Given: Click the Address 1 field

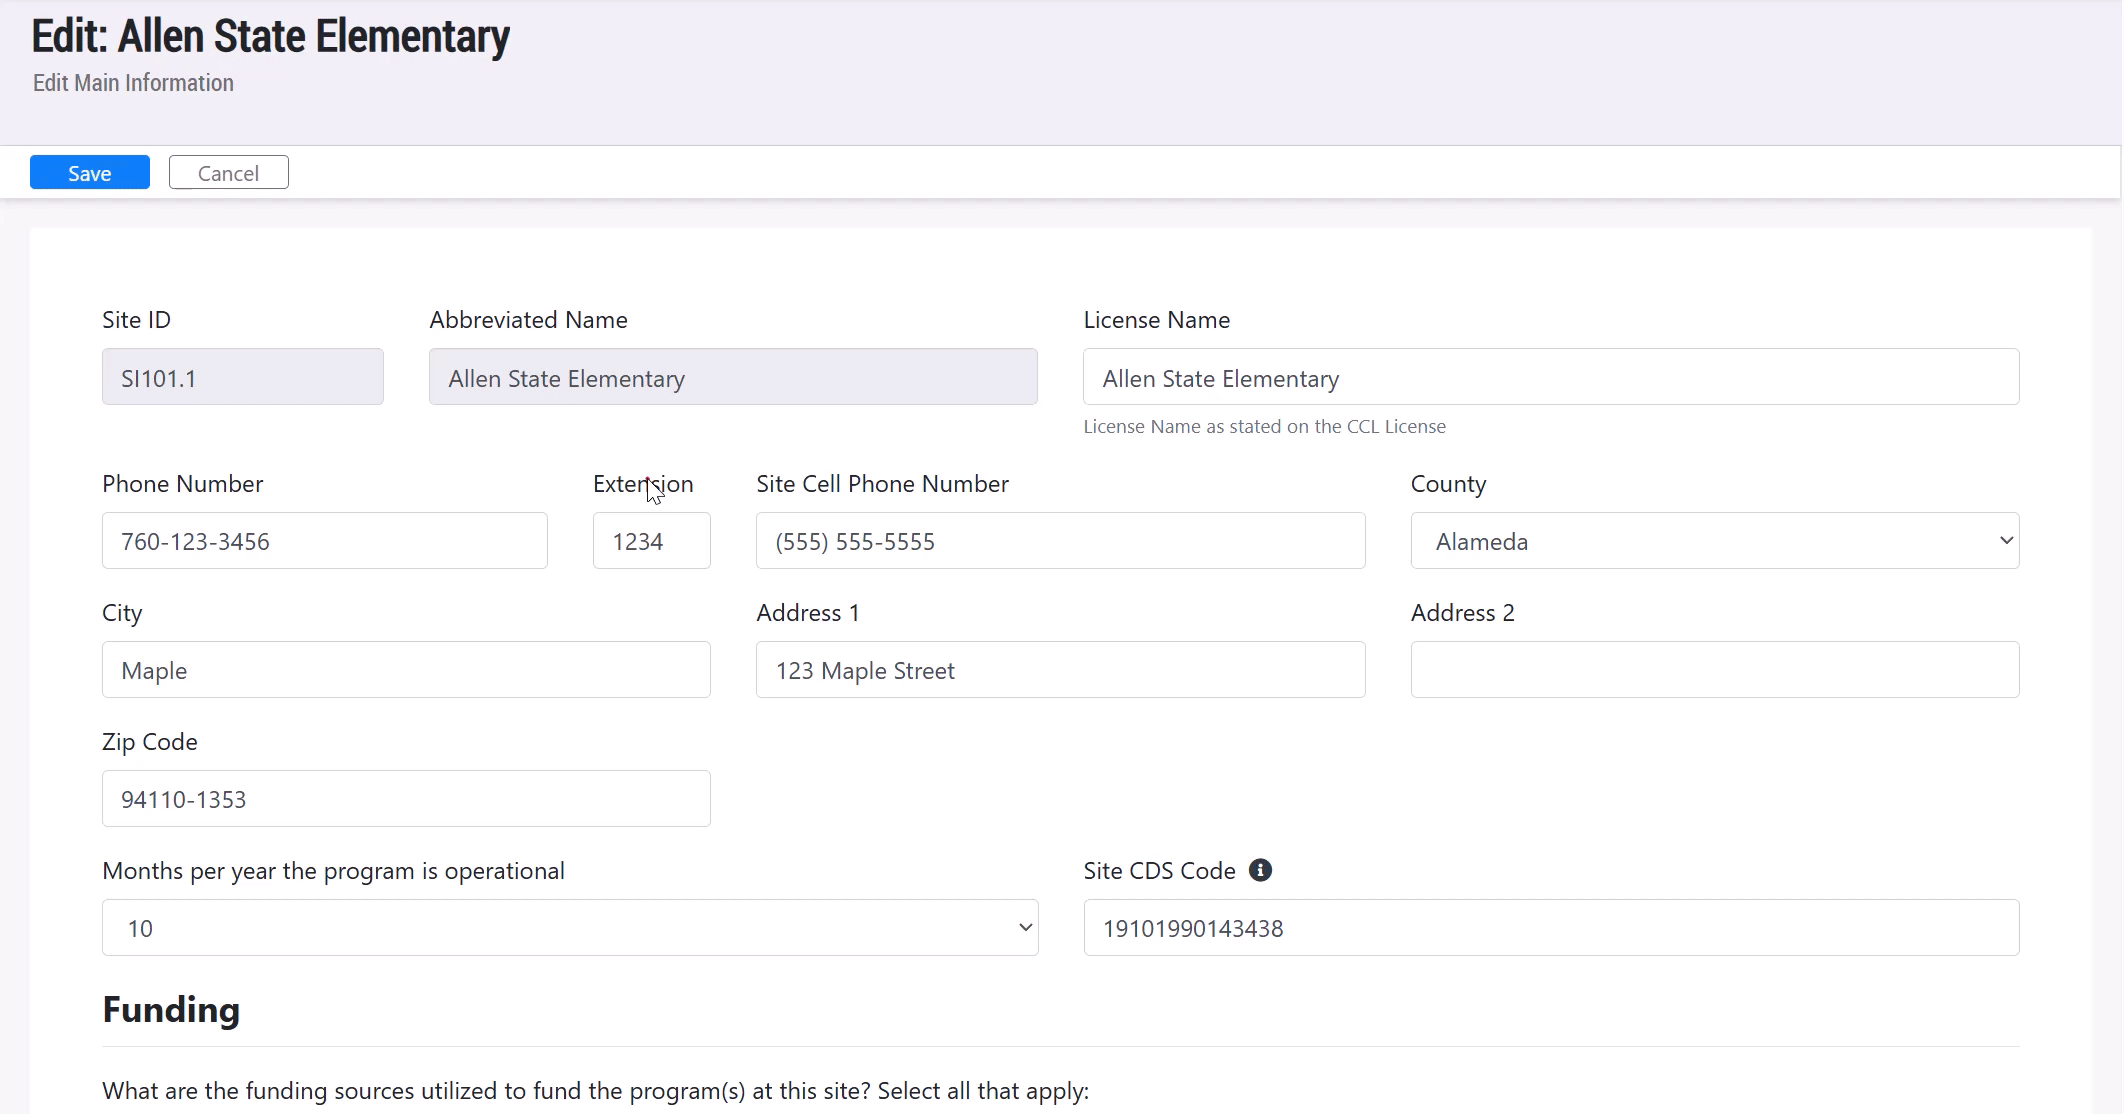Looking at the screenshot, I should point(1060,670).
